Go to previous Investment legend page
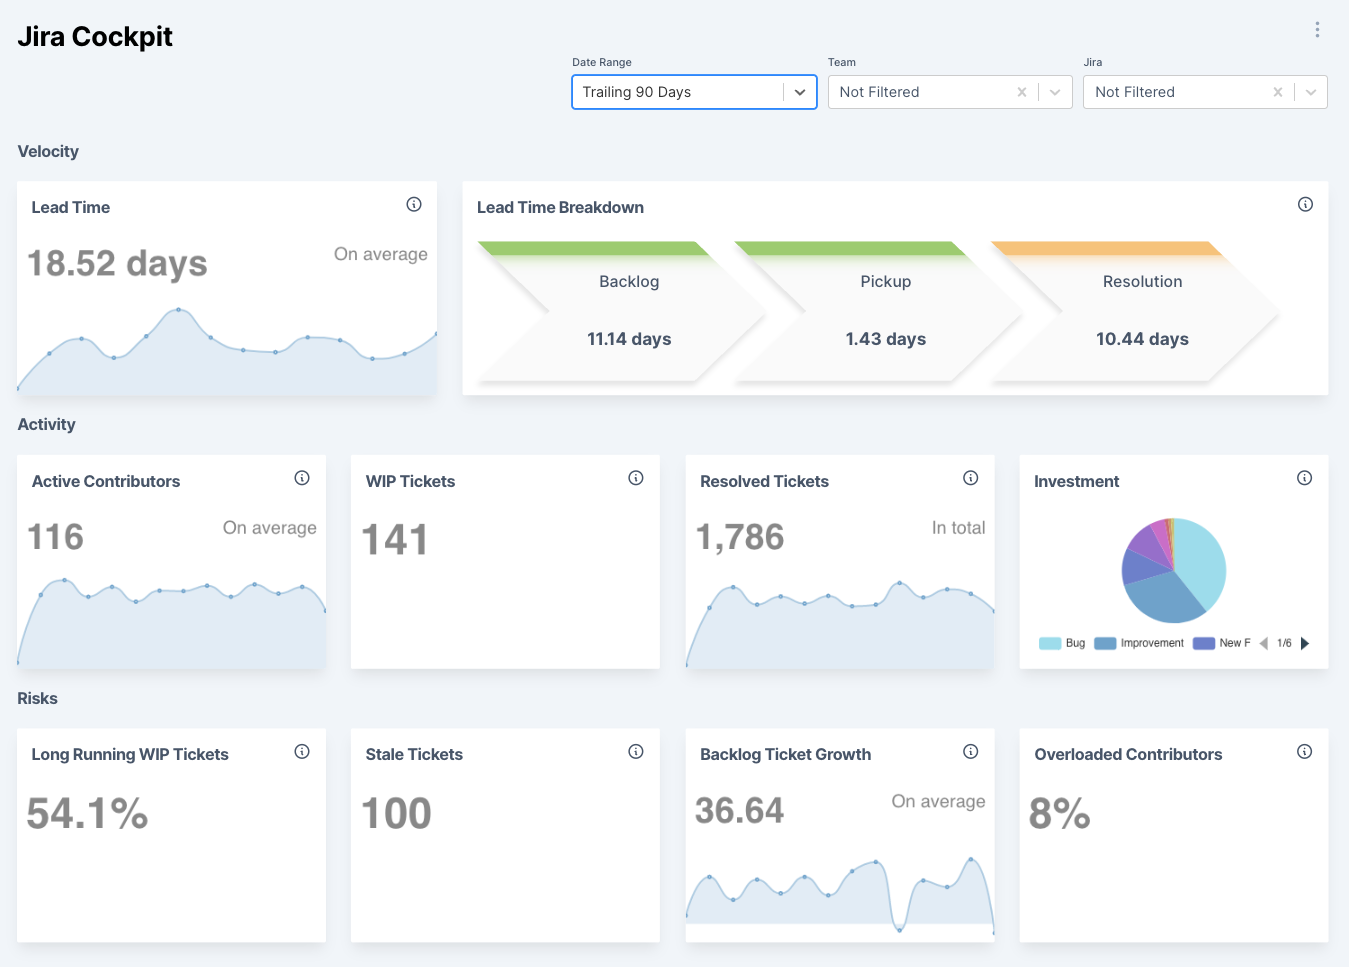 tap(1263, 643)
